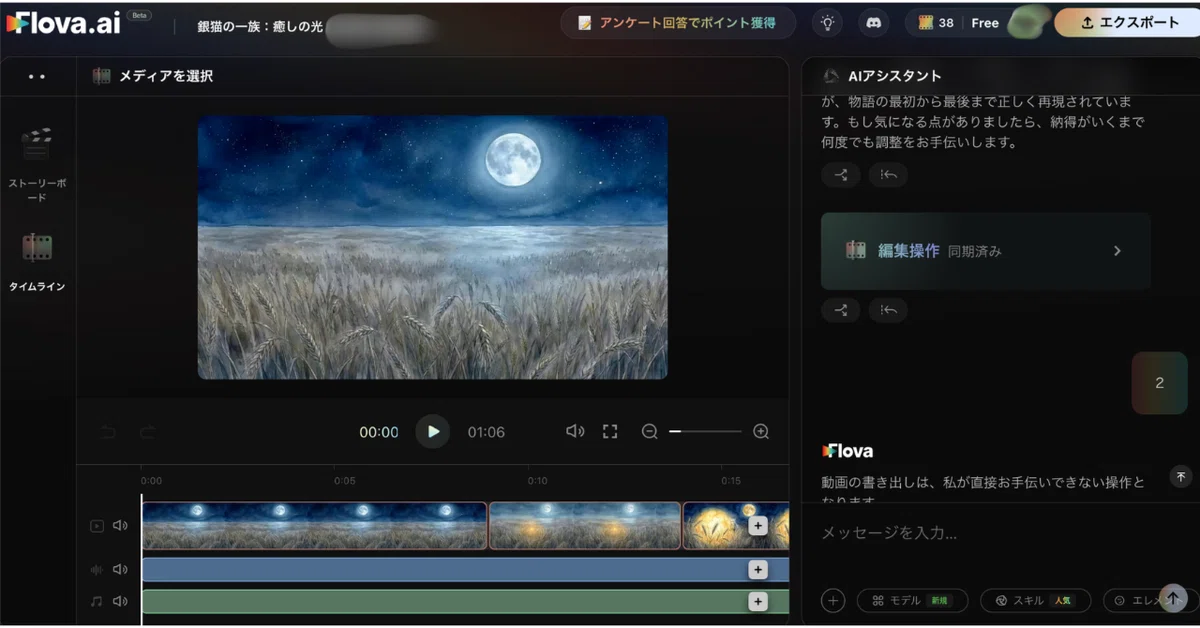Click the Free plan badge
The width and height of the screenshot is (1200, 628).
[985, 23]
